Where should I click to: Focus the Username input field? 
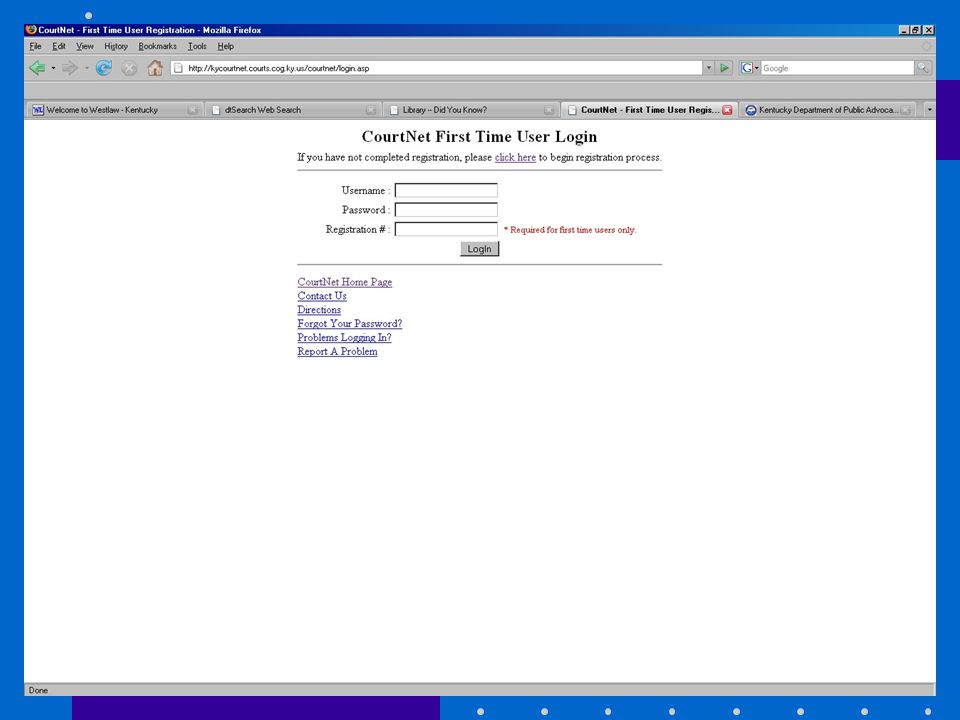point(446,190)
